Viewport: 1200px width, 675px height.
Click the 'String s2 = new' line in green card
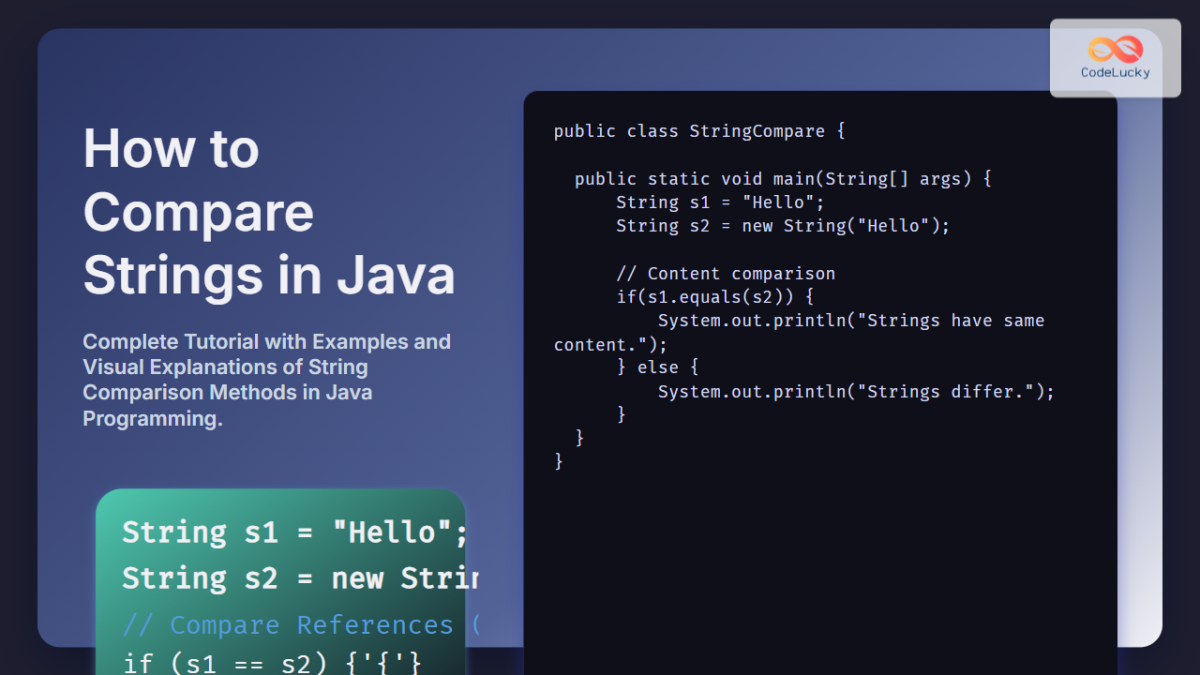(x=300, y=578)
